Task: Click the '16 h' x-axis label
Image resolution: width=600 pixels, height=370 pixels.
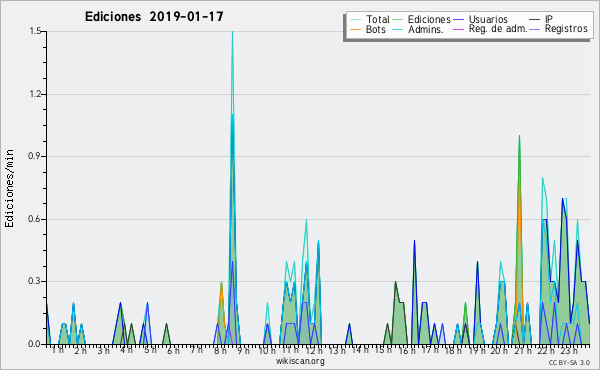Action: [407, 350]
